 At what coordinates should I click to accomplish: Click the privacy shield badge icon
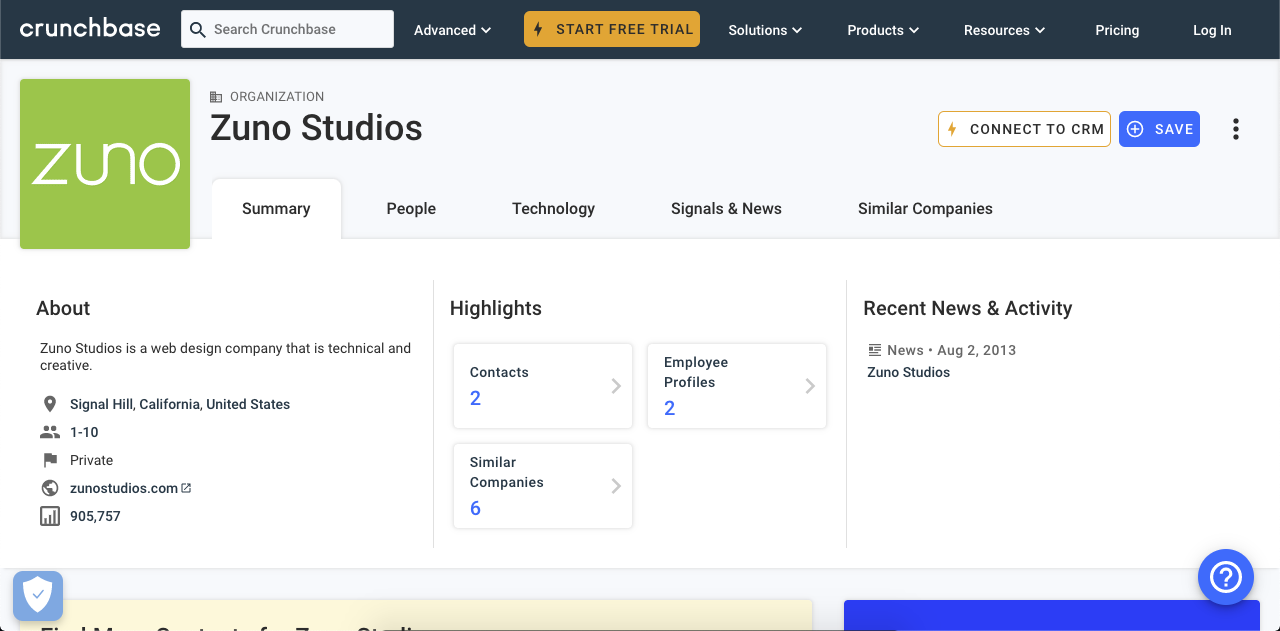click(x=38, y=596)
